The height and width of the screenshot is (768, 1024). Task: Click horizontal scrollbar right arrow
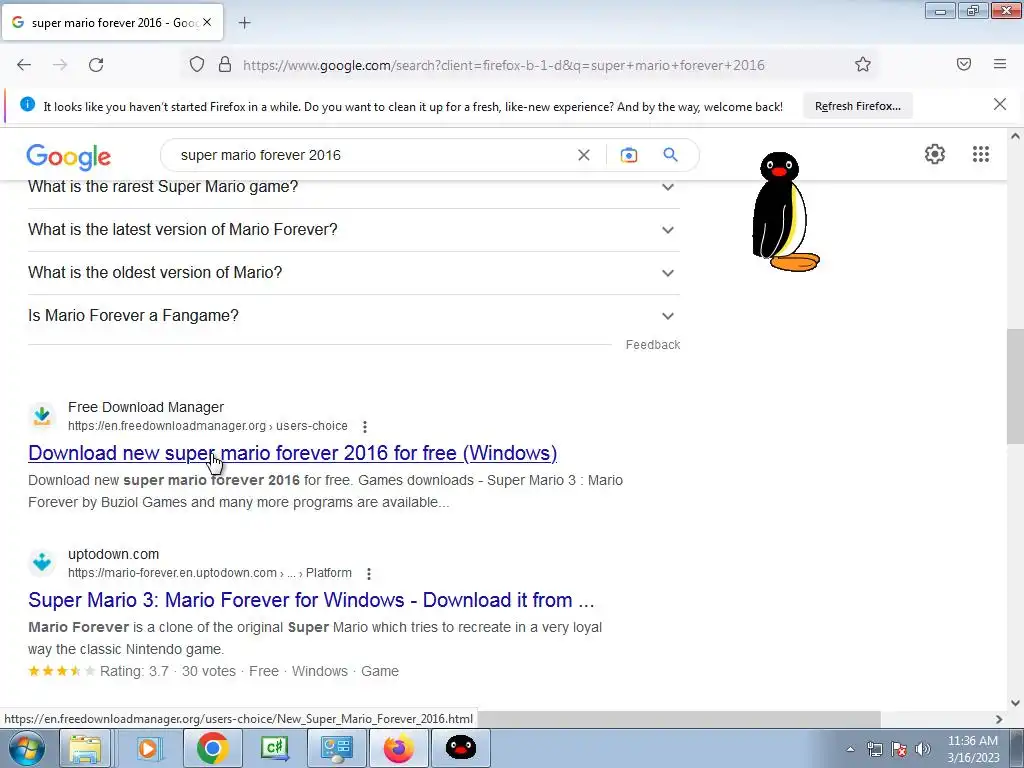pos(999,719)
